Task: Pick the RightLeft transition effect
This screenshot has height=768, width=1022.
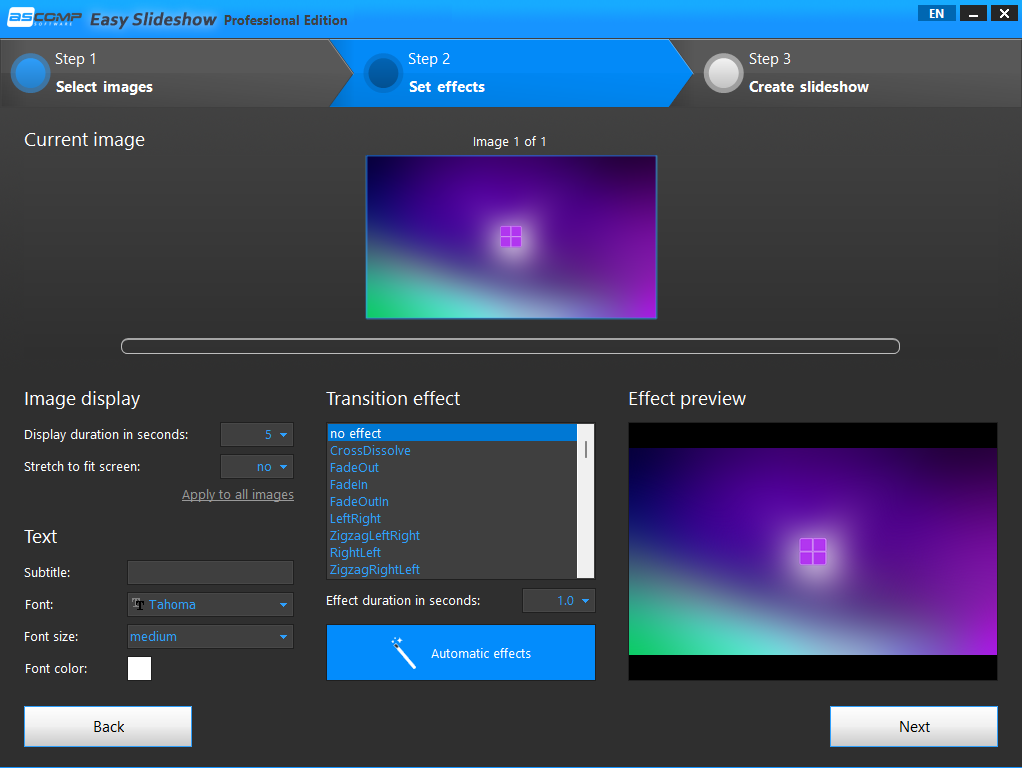Action: point(452,552)
